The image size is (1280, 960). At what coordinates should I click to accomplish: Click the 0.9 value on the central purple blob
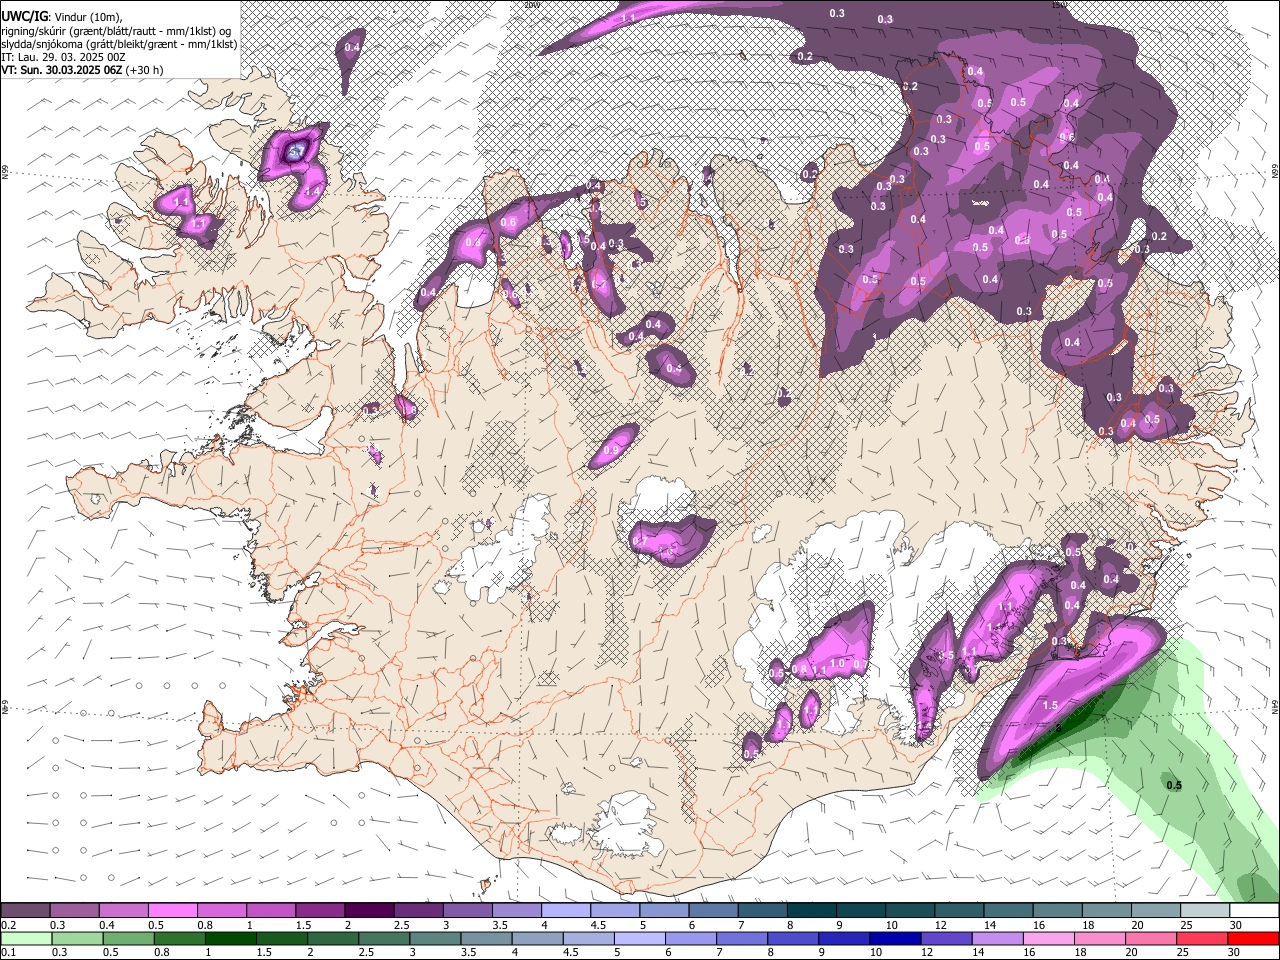611,451
